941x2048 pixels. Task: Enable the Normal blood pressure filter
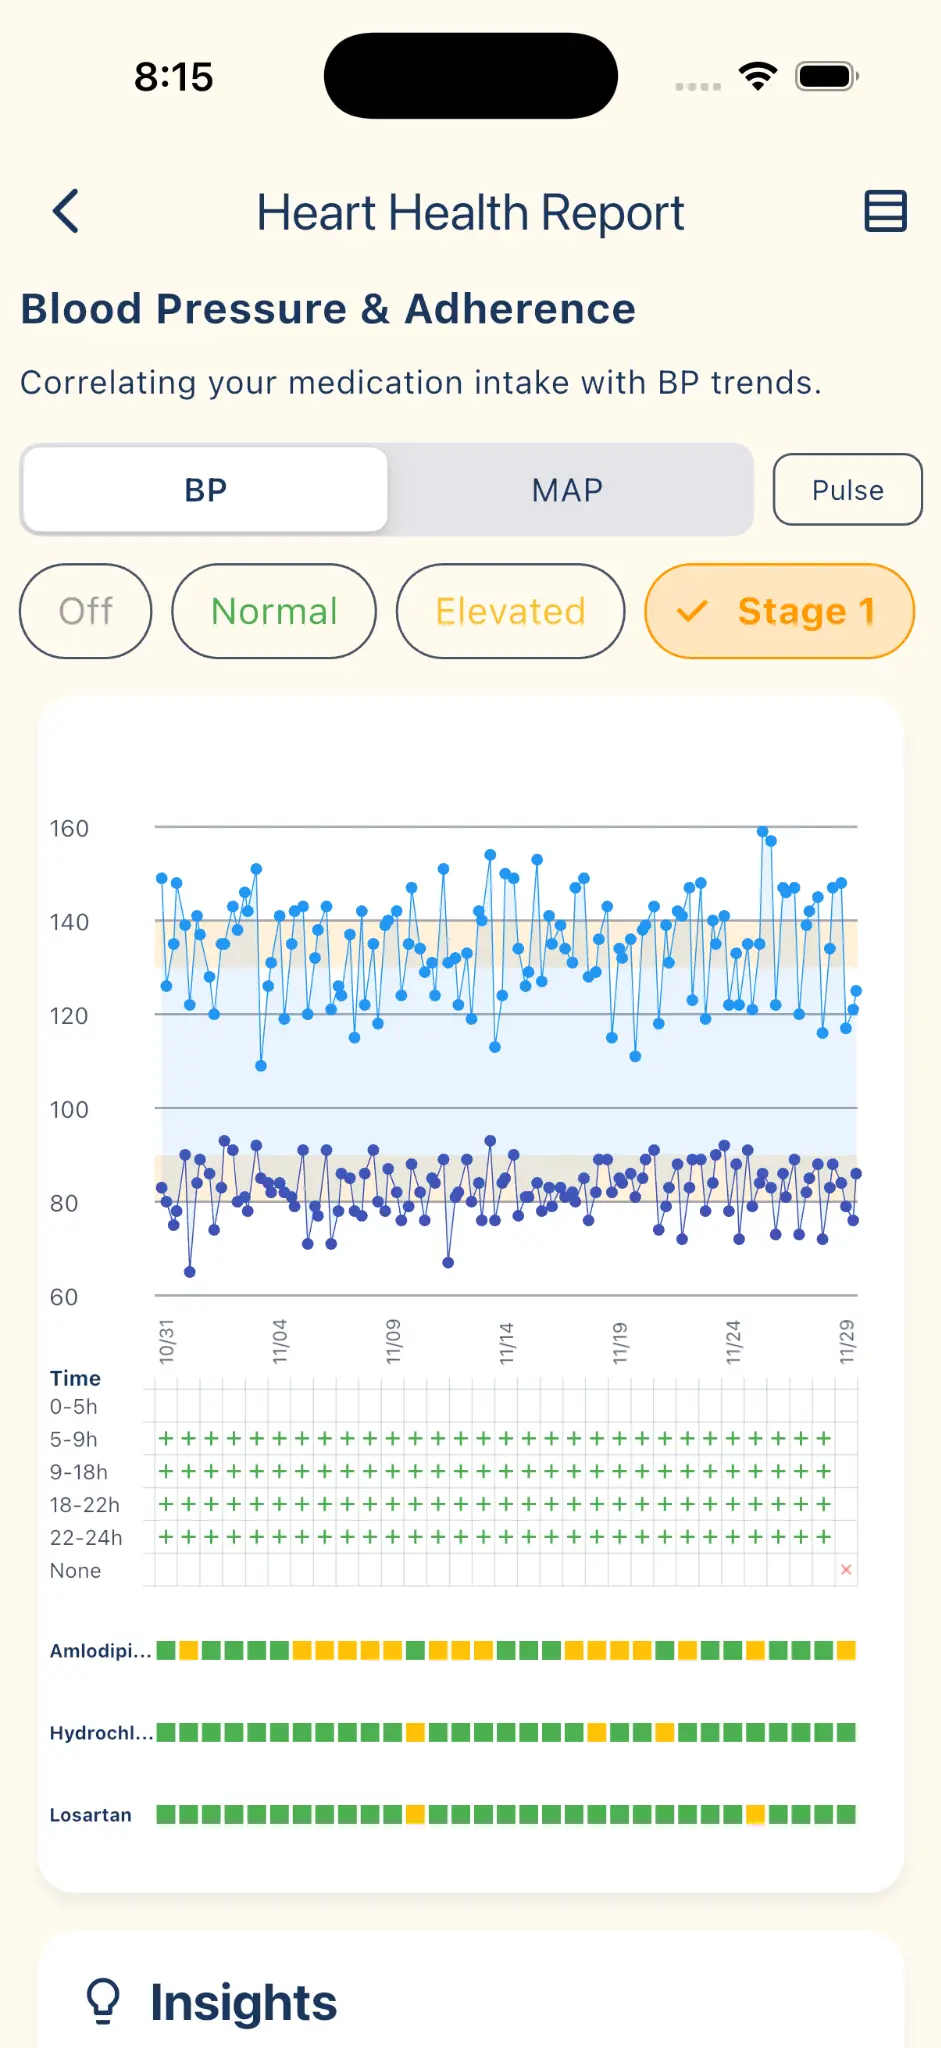[x=273, y=611]
